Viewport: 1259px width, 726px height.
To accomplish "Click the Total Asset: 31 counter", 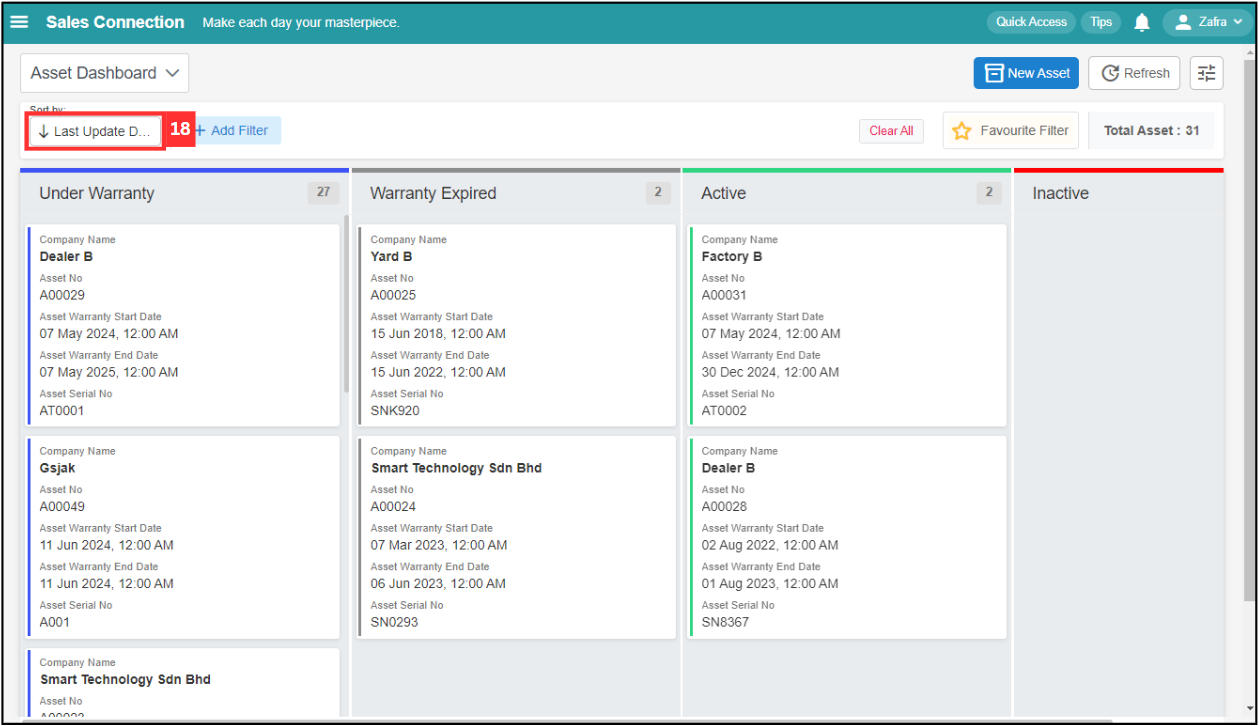I will [x=1151, y=131].
